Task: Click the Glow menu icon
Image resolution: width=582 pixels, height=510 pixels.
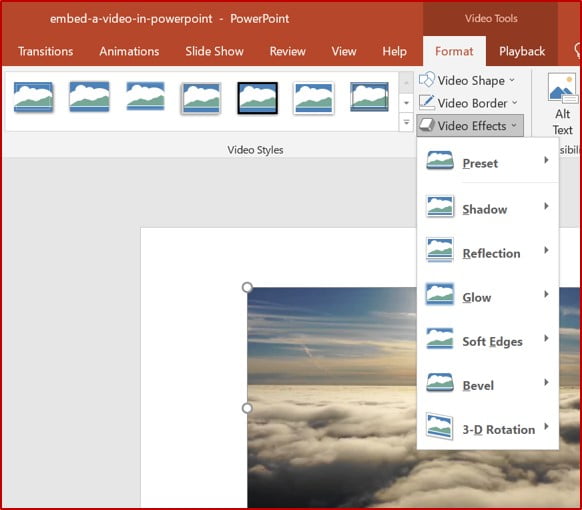Action: point(440,294)
